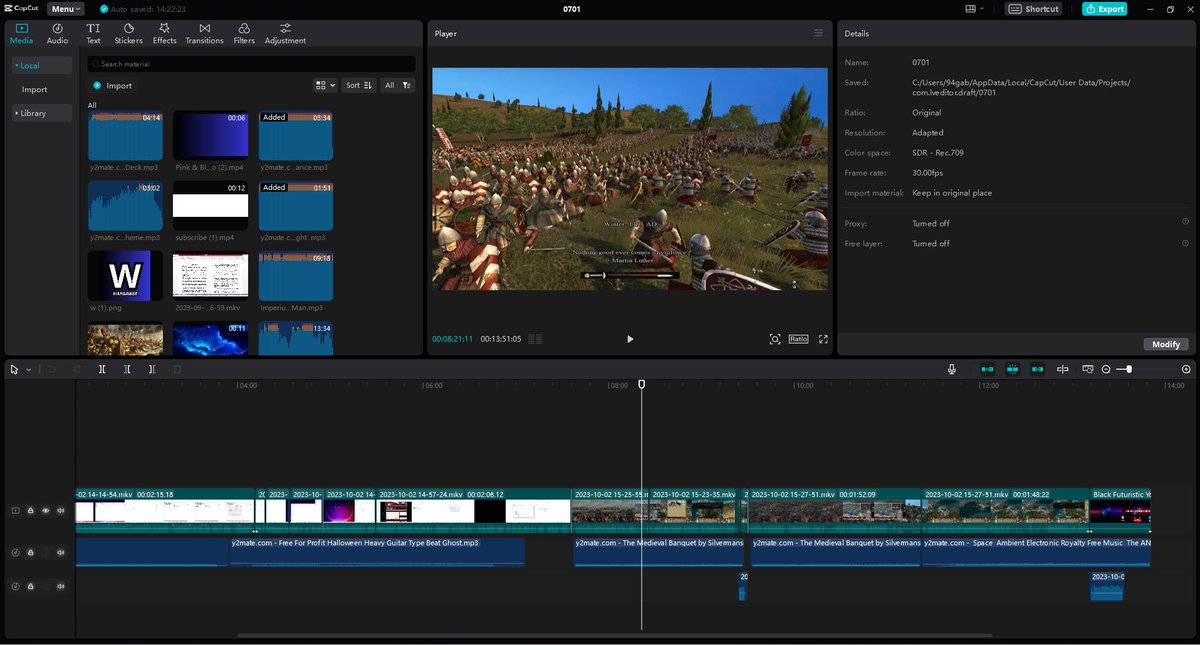The height and width of the screenshot is (645, 1200).
Task: Open the Filters tab
Action: point(244,34)
